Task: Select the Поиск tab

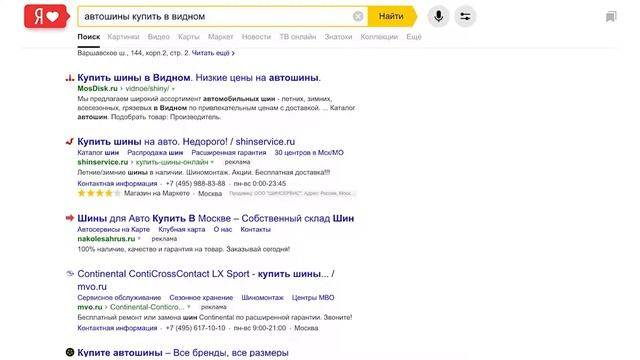Action: point(89,37)
